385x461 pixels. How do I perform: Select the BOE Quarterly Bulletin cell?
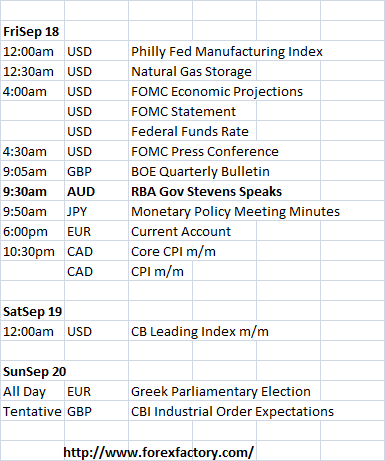click(x=200, y=172)
